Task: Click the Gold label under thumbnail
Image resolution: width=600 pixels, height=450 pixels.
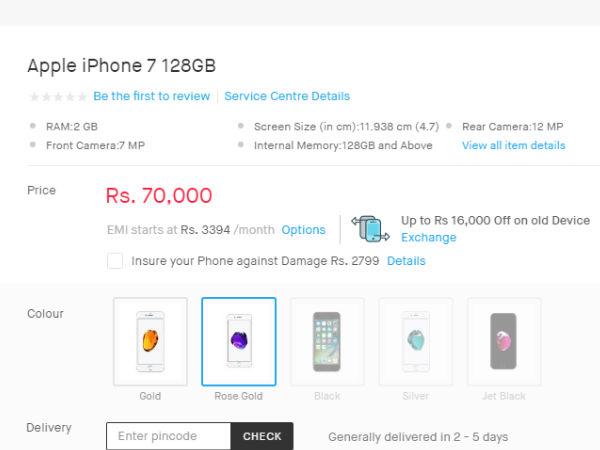Action: (150, 396)
